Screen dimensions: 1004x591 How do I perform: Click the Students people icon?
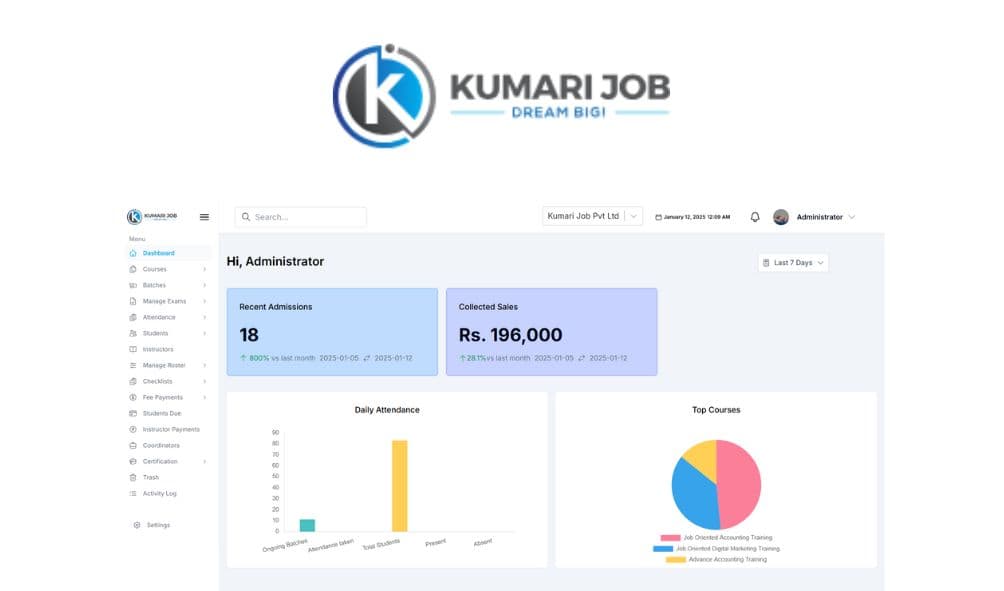click(x=133, y=334)
